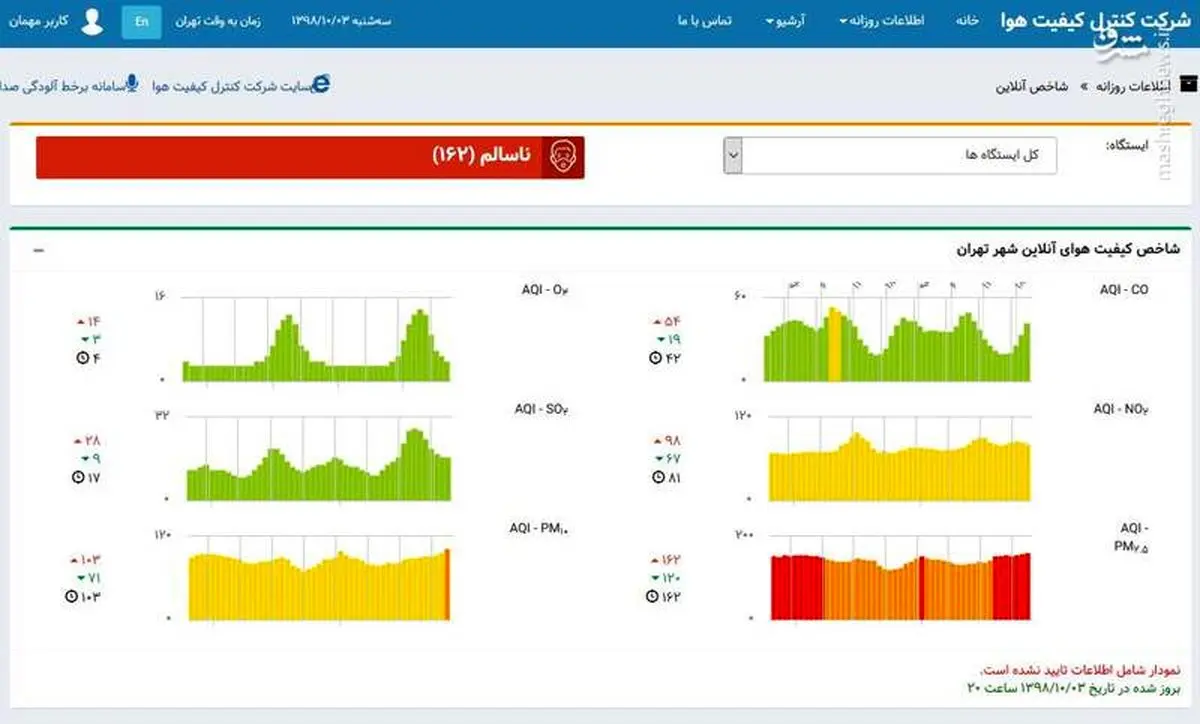Image resolution: width=1200 pixels, height=724 pixels.
Task: Select خانه from the navigation menu
Action: click(x=965, y=20)
